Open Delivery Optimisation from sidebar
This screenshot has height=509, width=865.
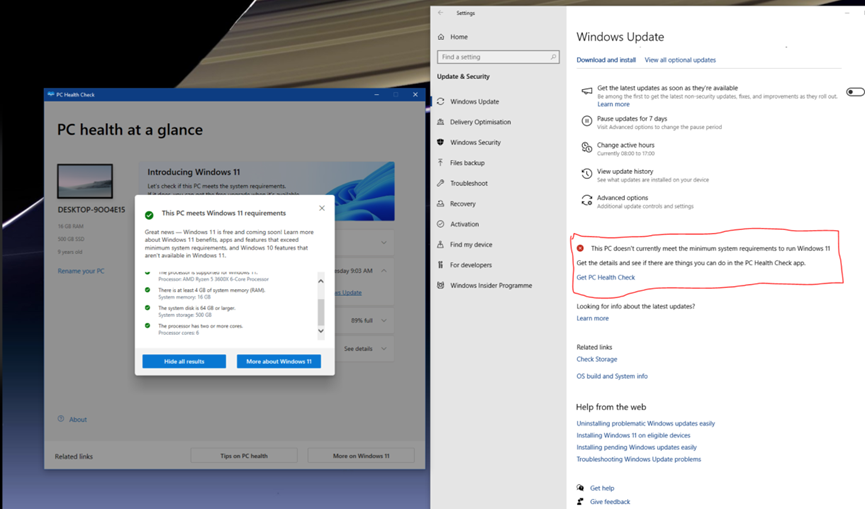coord(480,122)
